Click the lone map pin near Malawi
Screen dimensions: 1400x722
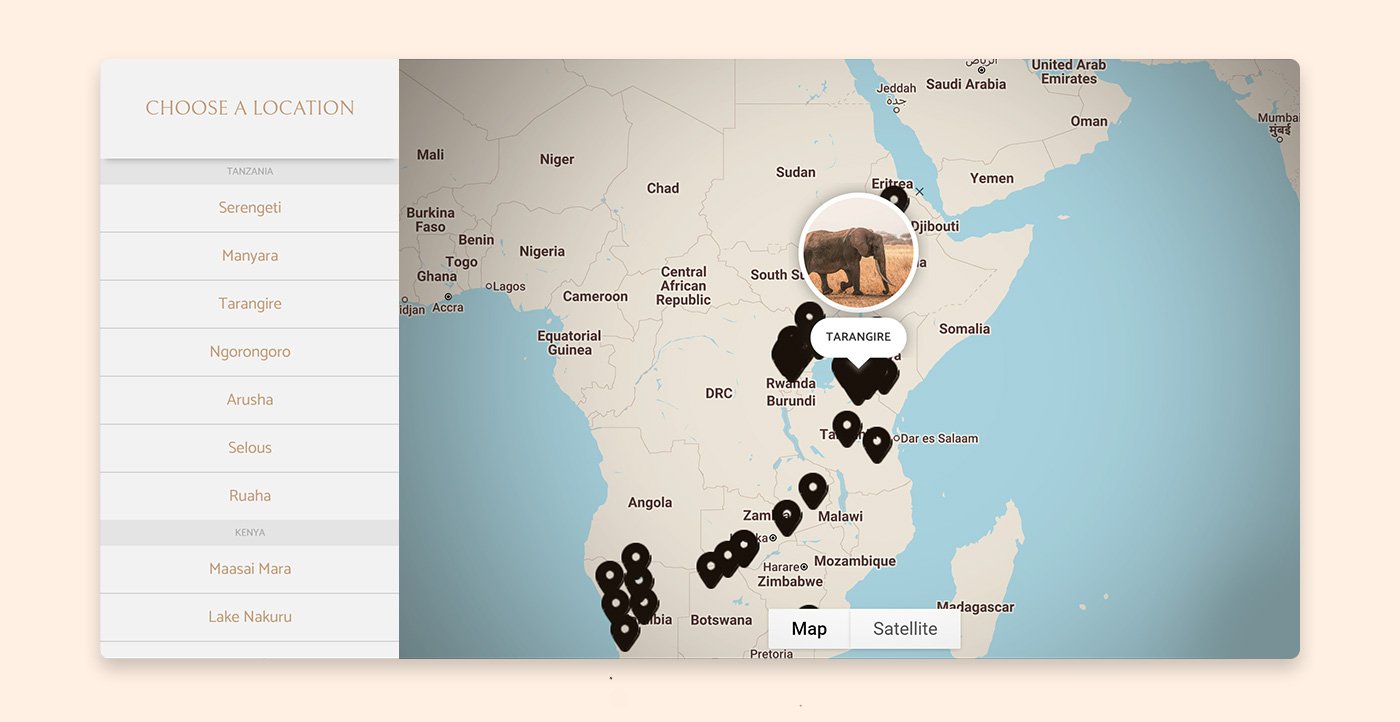click(812, 487)
